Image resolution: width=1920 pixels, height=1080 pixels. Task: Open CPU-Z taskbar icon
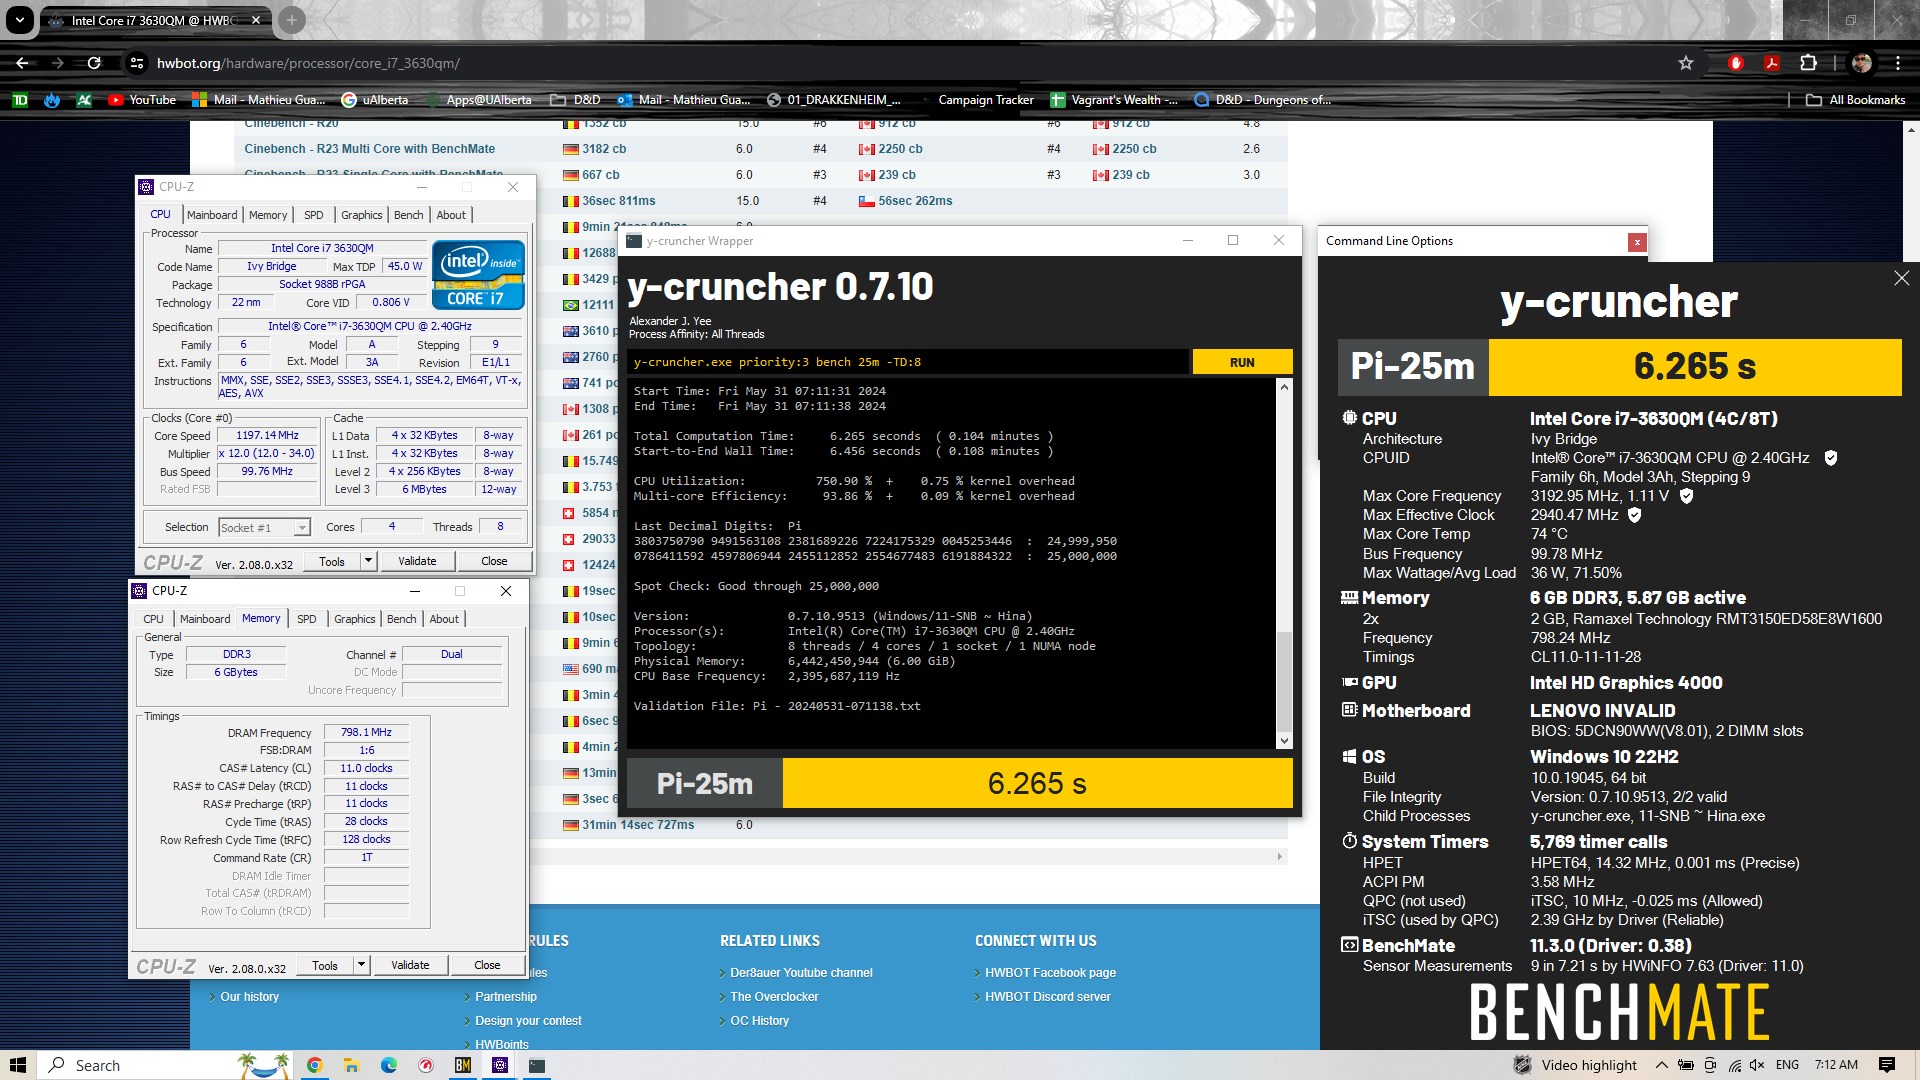pos(500,1065)
